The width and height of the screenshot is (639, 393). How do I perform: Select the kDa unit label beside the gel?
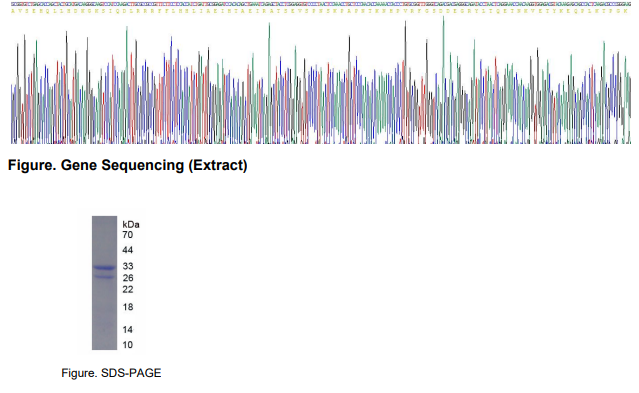pyautogui.click(x=131, y=224)
